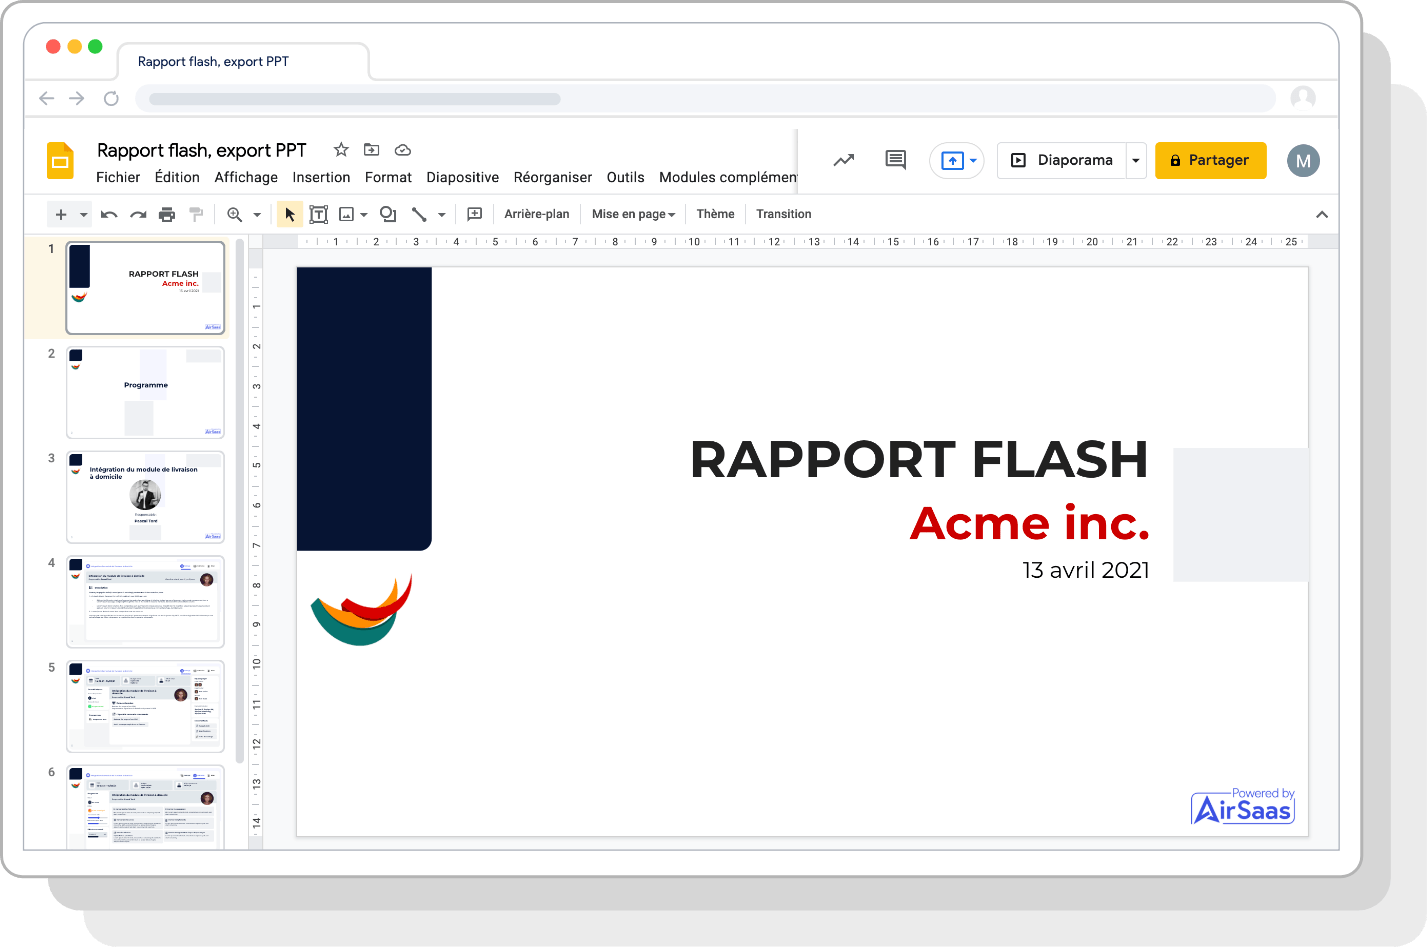Check the cloud save status icon
Screen dimensions: 1427x947
tap(403, 150)
